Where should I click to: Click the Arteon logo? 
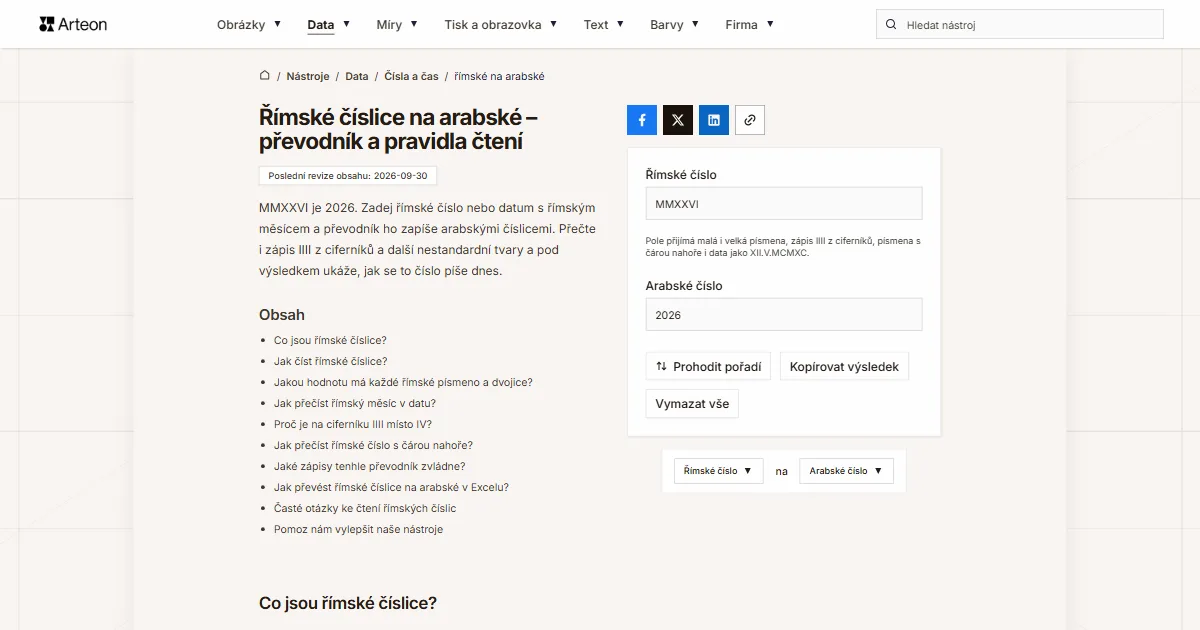[x=73, y=24]
